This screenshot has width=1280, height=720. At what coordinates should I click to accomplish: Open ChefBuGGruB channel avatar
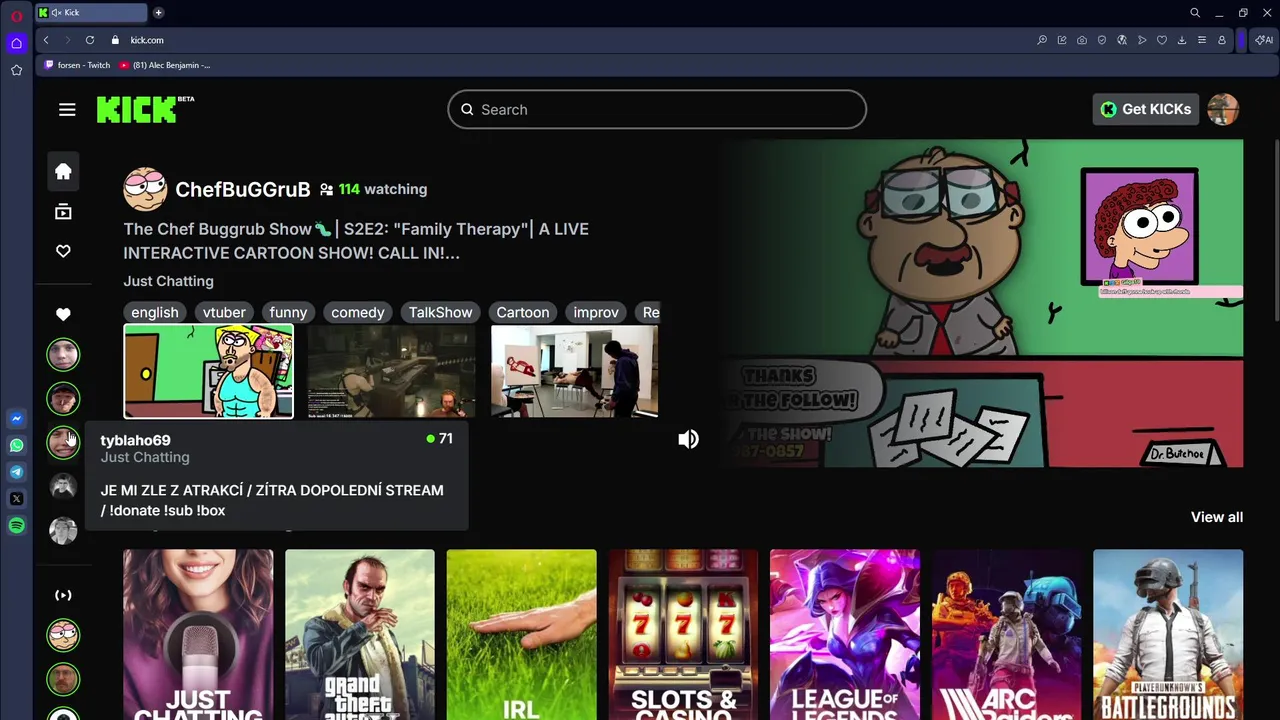click(145, 189)
